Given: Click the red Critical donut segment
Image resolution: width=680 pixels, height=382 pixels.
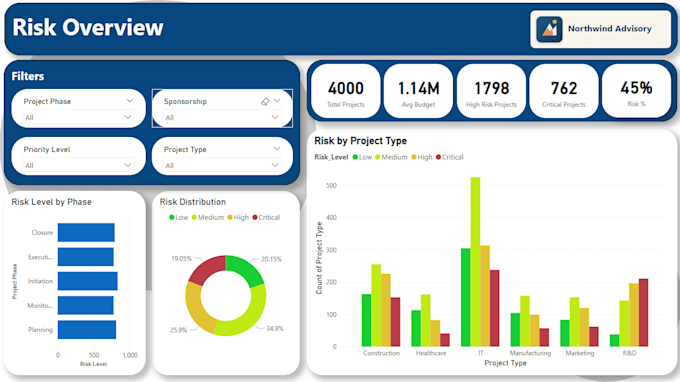Looking at the screenshot, I should (207, 267).
